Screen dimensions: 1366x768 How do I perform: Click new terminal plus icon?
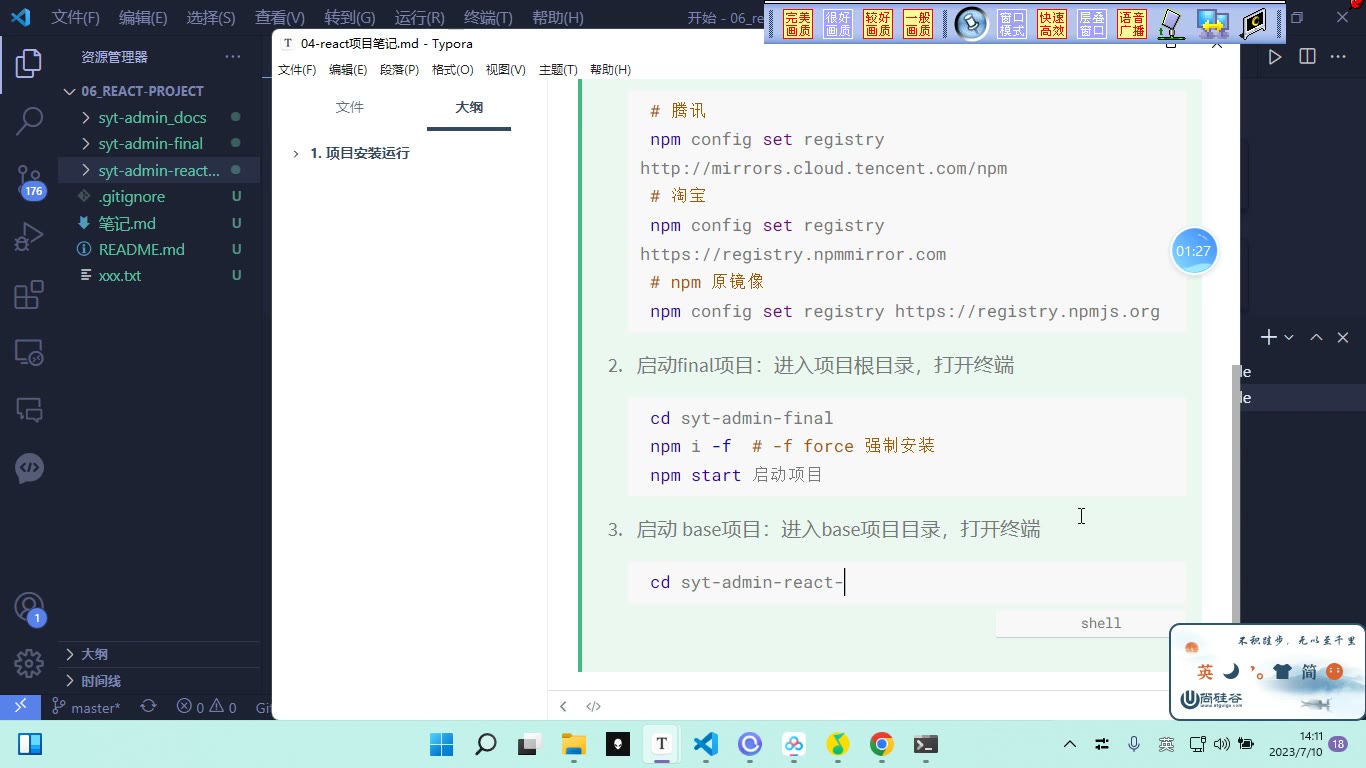pyautogui.click(x=1269, y=338)
